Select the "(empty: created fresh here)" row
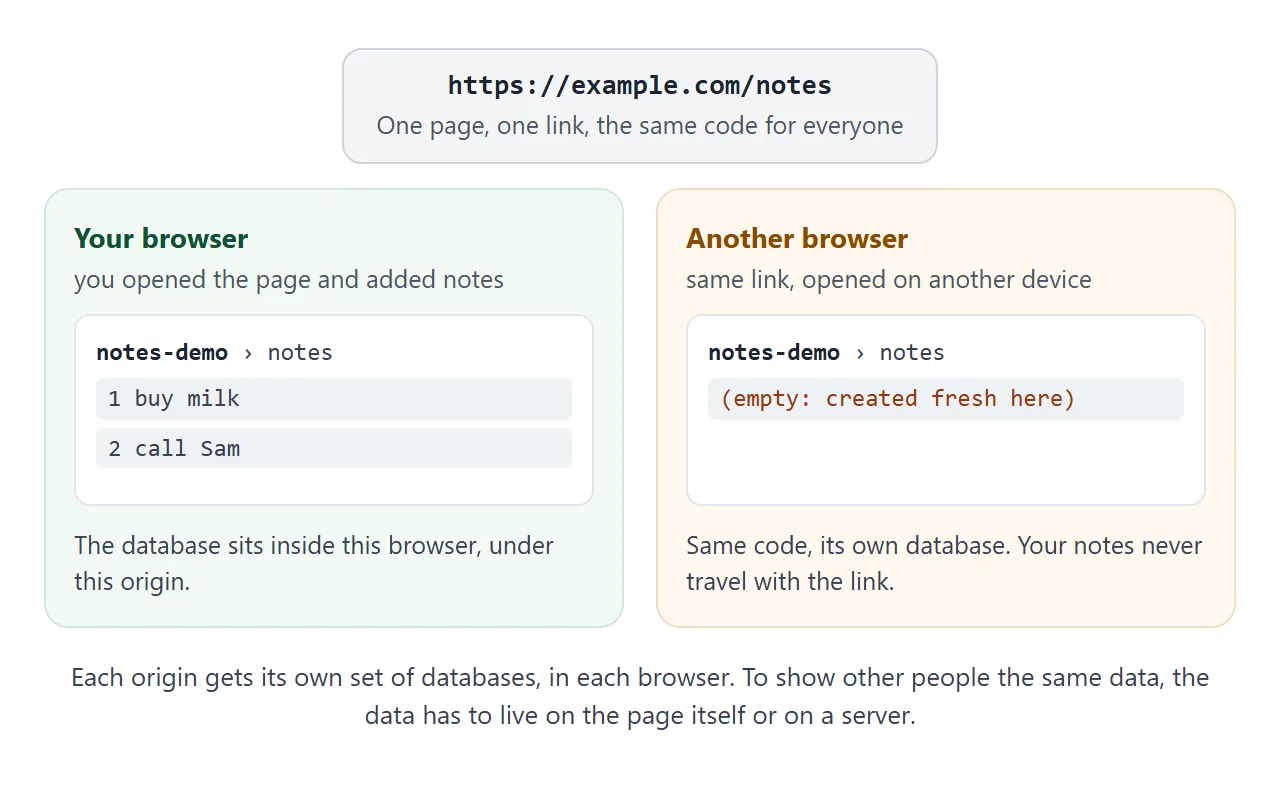The height and width of the screenshot is (786, 1280). tap(946, 399)
